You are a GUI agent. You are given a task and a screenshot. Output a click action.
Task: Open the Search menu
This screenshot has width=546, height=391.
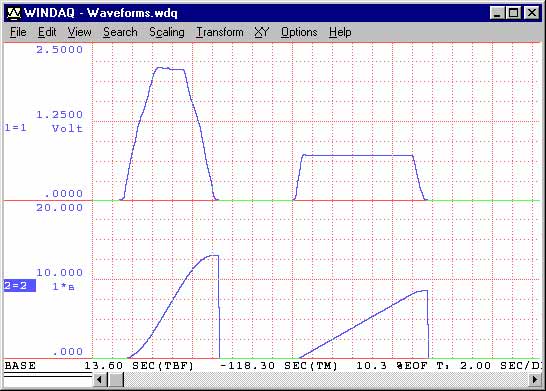pyautogui.click(x=120, y=32)
